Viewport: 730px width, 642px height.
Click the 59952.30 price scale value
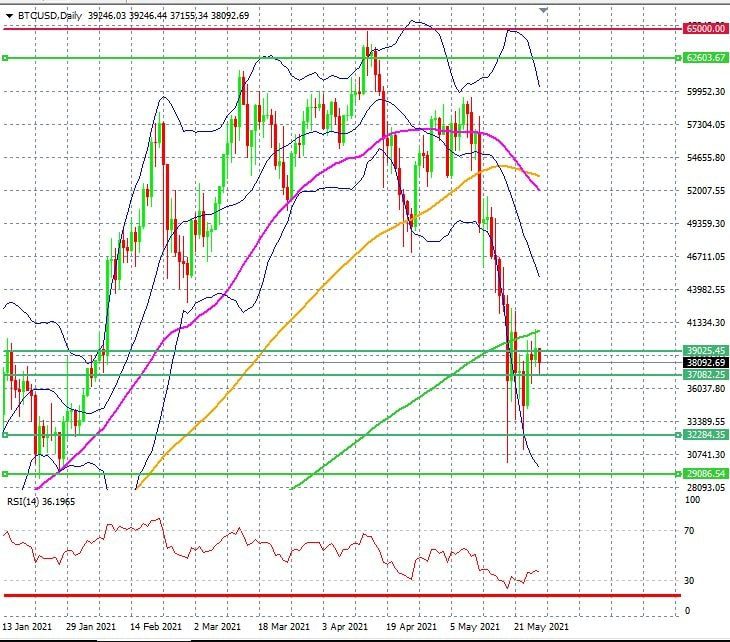click(x=706, y=91)
